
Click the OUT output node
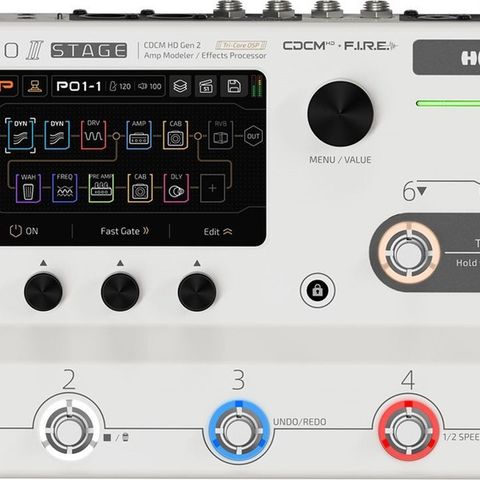coord(253,136)
